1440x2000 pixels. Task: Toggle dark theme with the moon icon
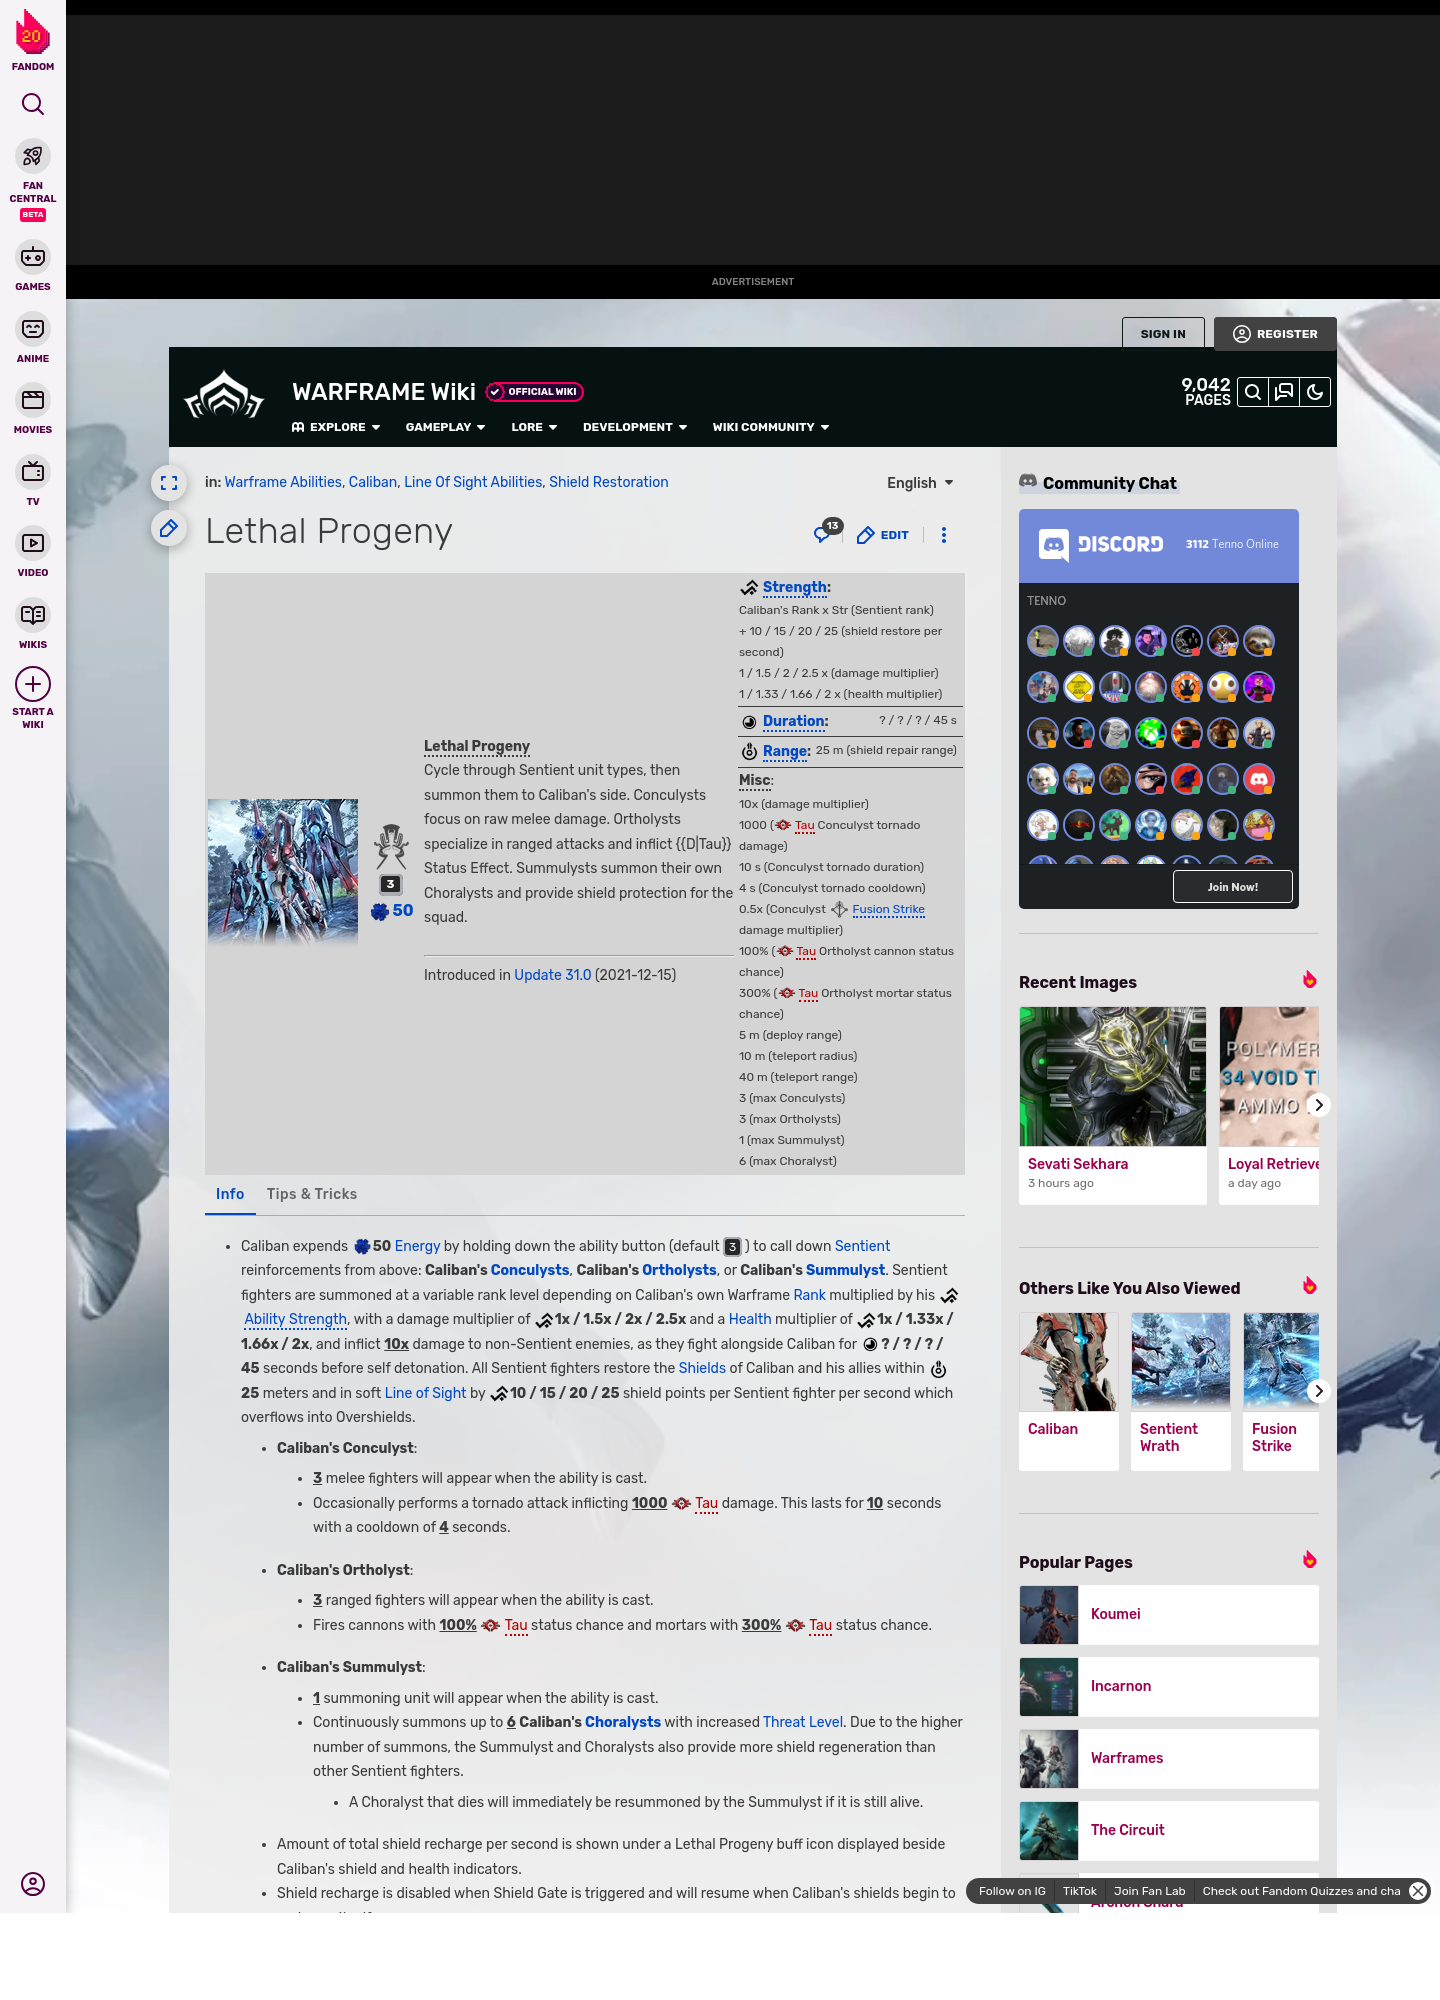pyautogui.click(x=1315, y=392)
